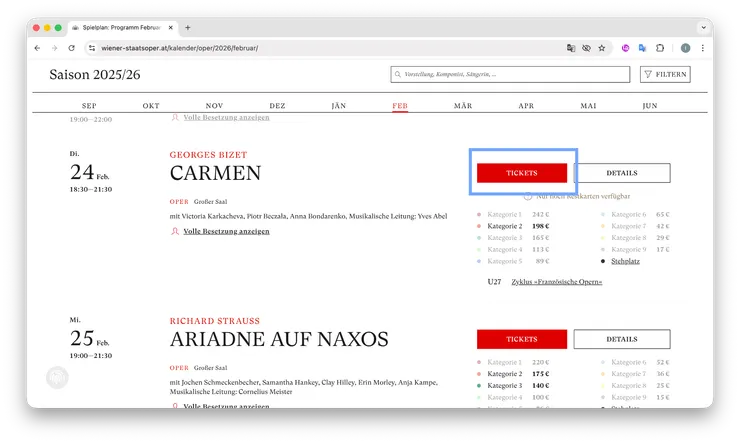
Task: Click the crossed-eye icon in address bar
Action: 586,48
